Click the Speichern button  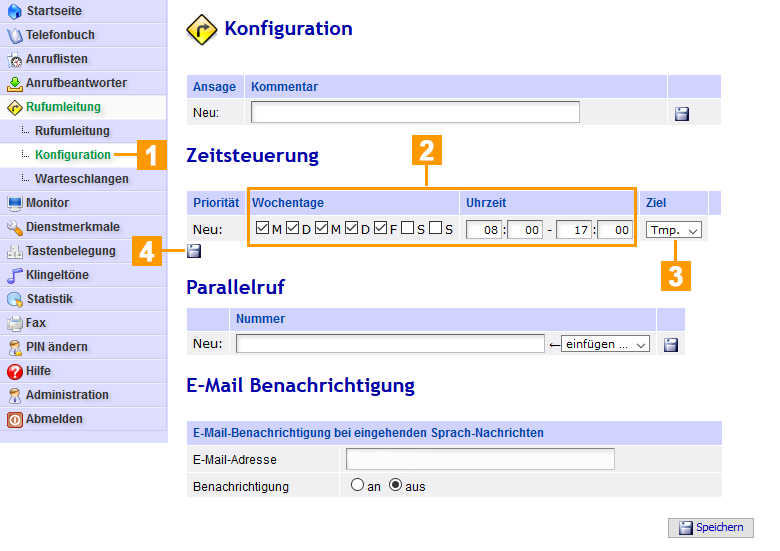click(711, 528)
